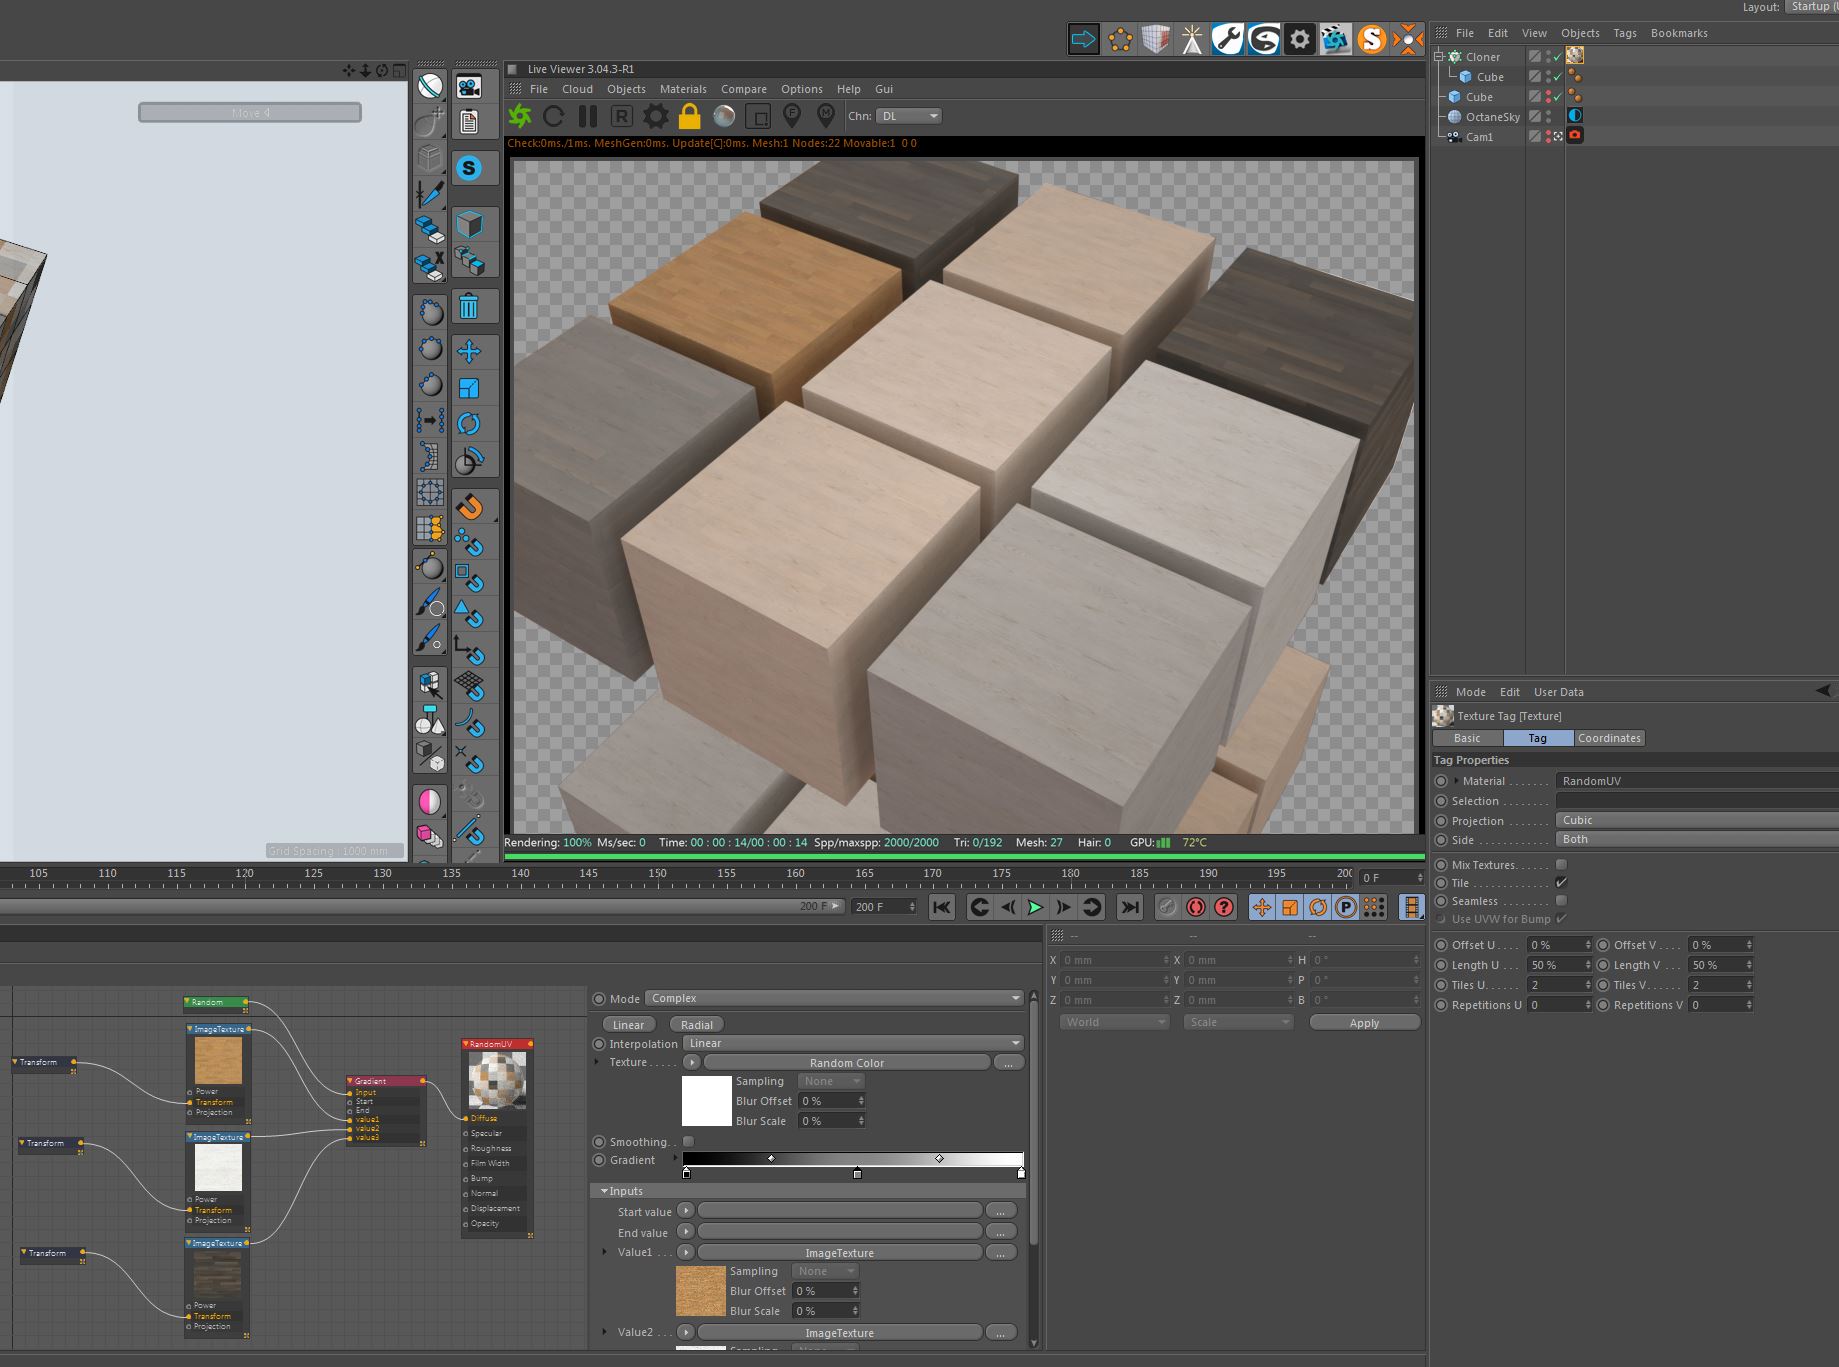Enable clay mode sphere icon
Image resolution: width=1839 pixels, height=1367 pixels.
(x=724, y=116)
